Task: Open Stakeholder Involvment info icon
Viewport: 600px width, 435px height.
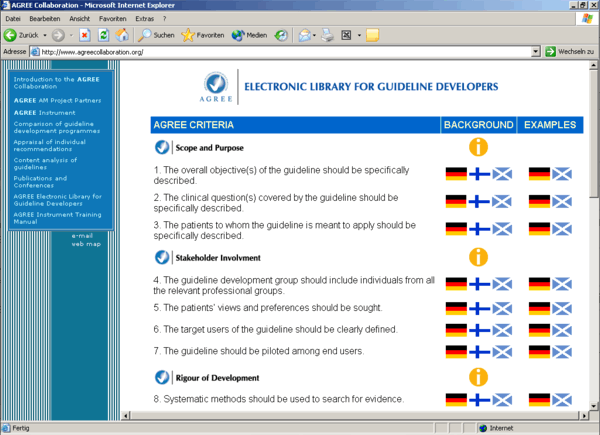Action: pyautogui.click(x=478, y=257)
